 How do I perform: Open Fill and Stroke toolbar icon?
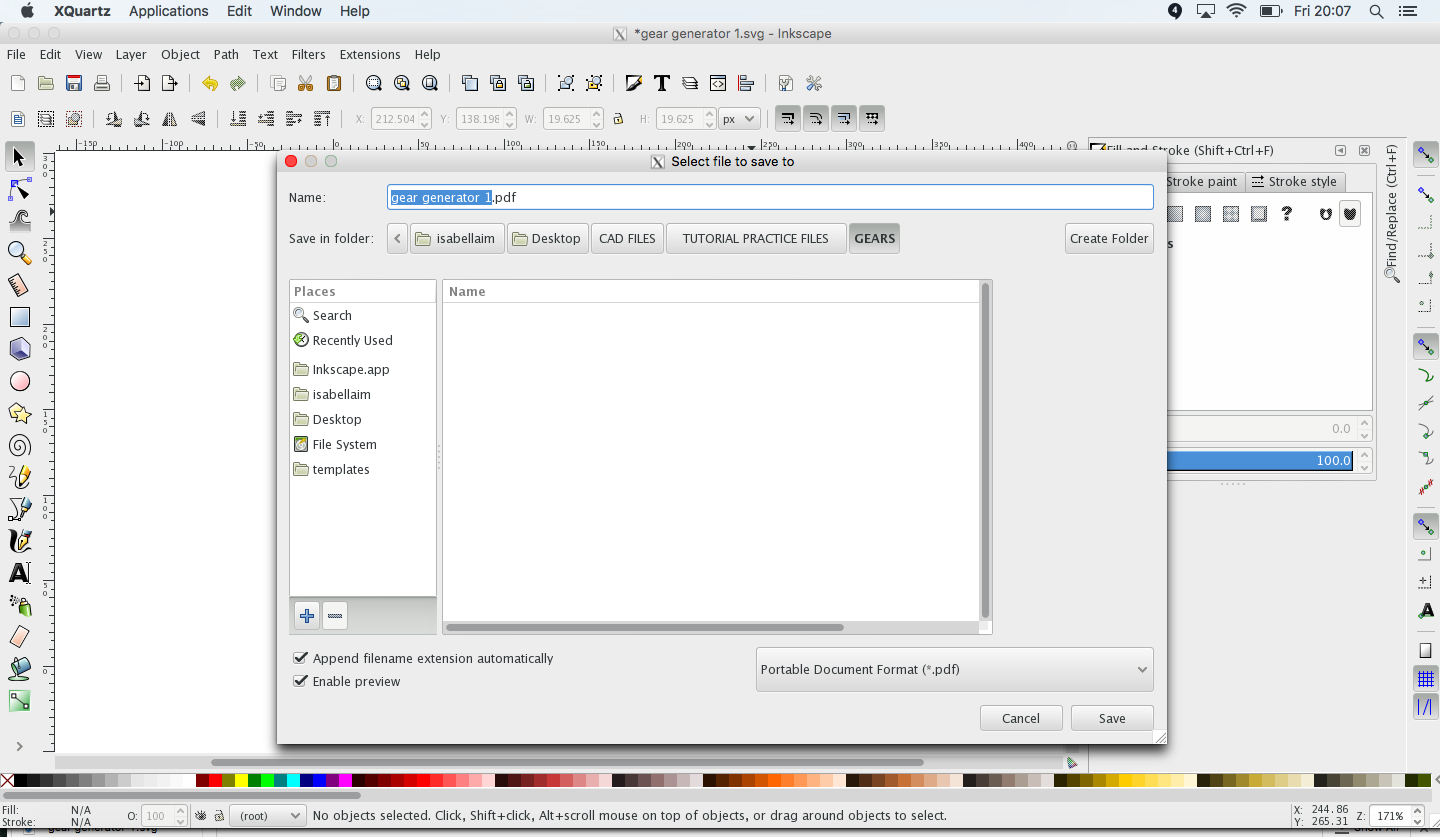tap(633, 83)
